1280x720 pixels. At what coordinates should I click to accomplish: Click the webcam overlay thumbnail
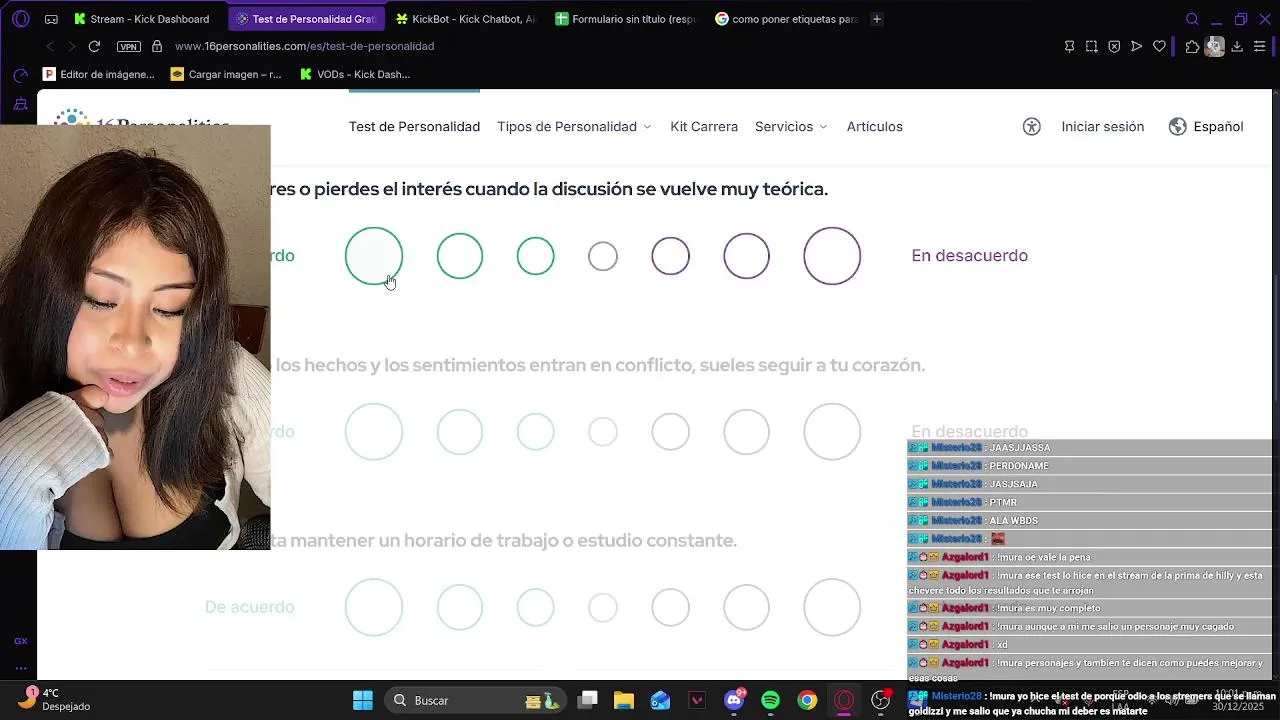(x=135, y=337)
